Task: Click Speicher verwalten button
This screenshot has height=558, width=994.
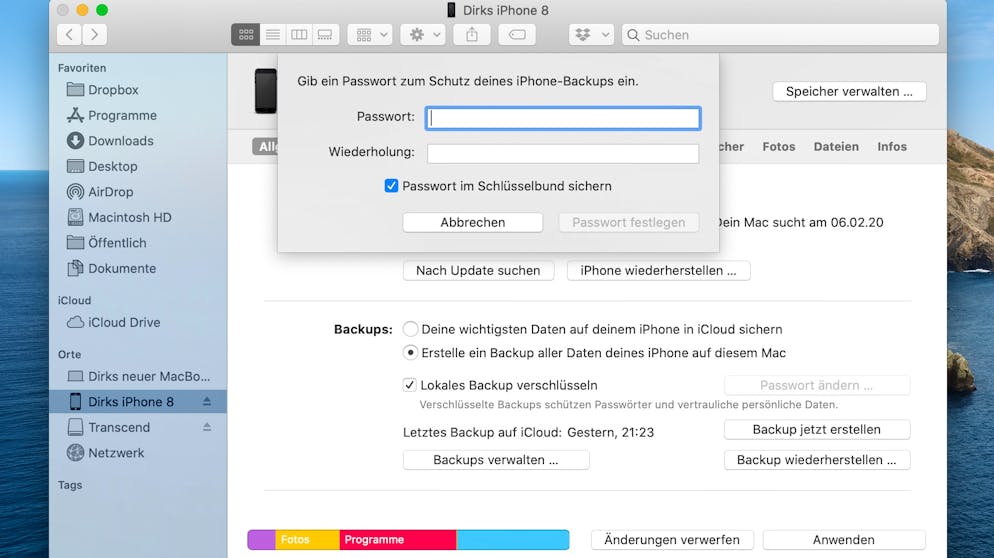Action: pyautogui.click(x=849, y=91)
